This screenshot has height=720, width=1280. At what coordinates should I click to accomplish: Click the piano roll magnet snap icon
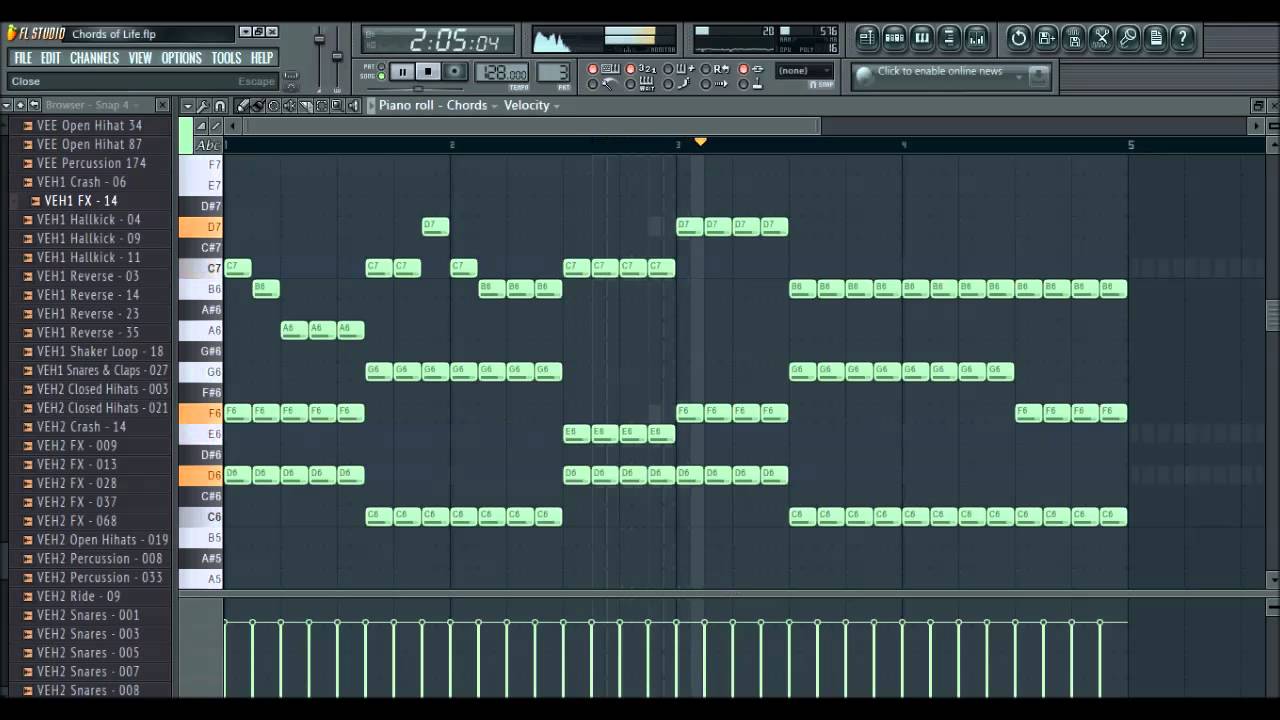click(220, 106)
